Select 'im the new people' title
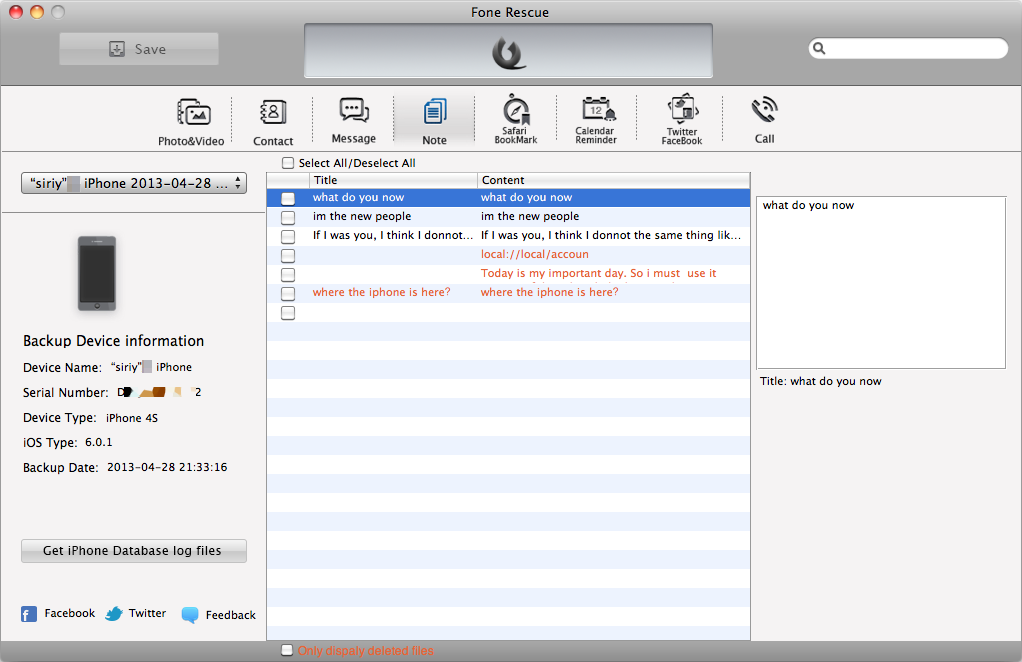The height and width of the screenshot is (662, 1022). coord(362,216)
